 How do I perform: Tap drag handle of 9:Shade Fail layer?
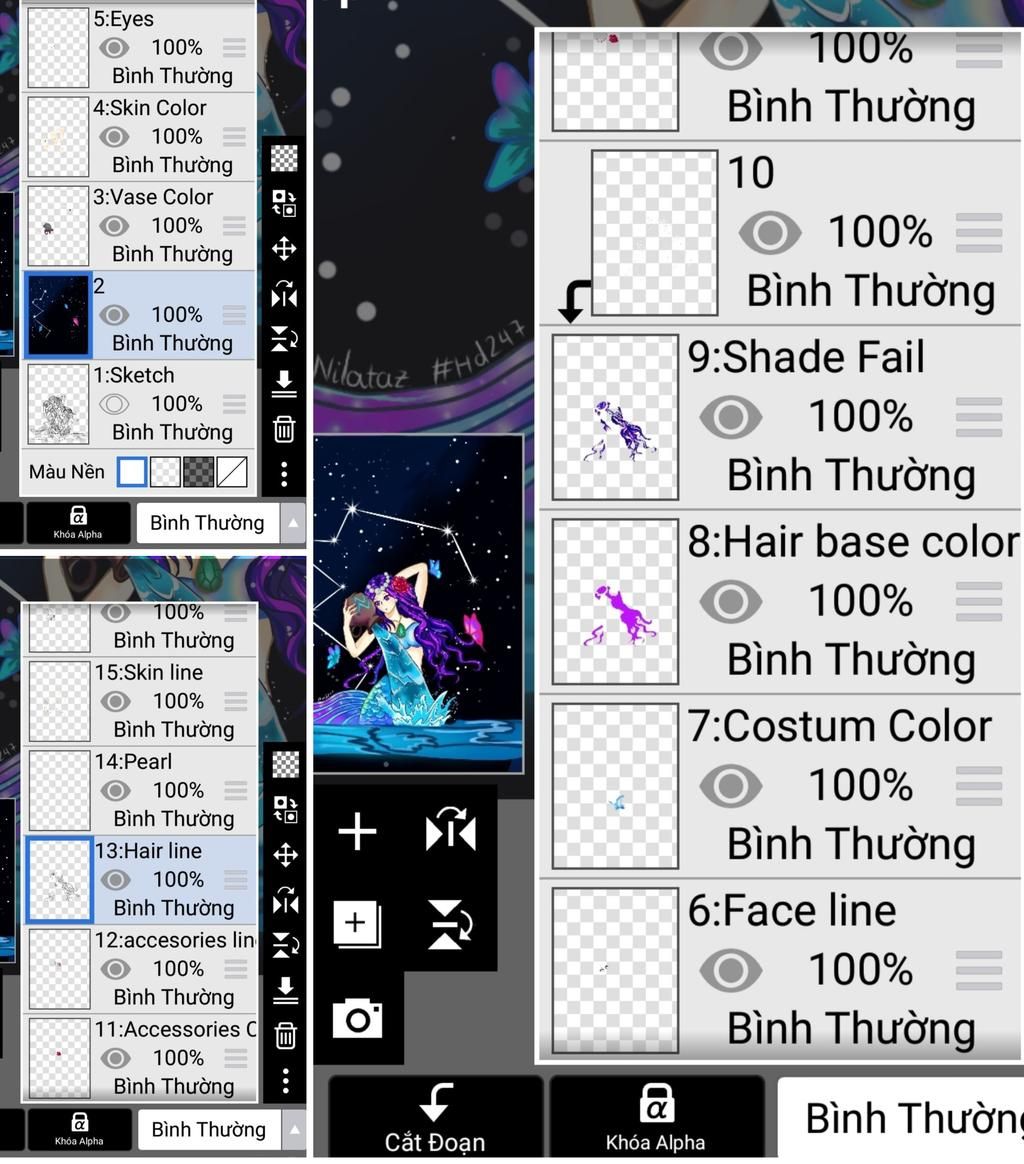pos(979,417)
